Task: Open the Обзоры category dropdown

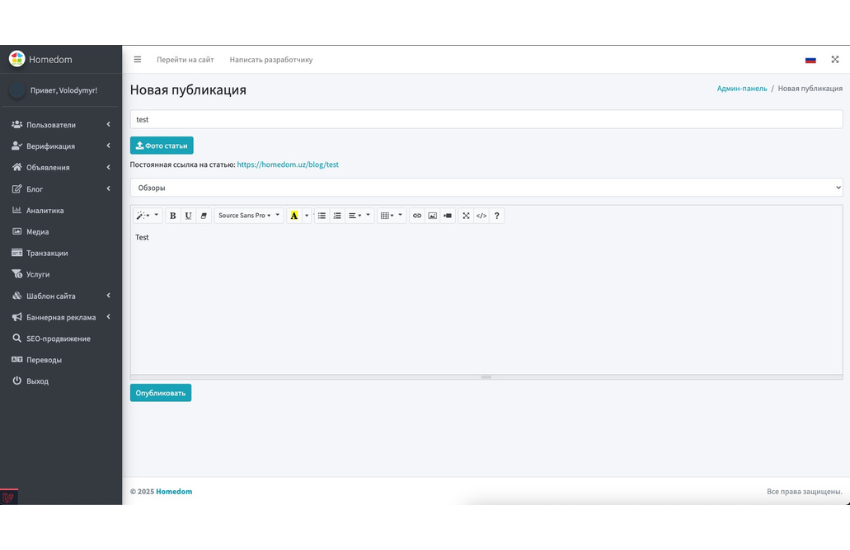Action: tap(486, 188)
